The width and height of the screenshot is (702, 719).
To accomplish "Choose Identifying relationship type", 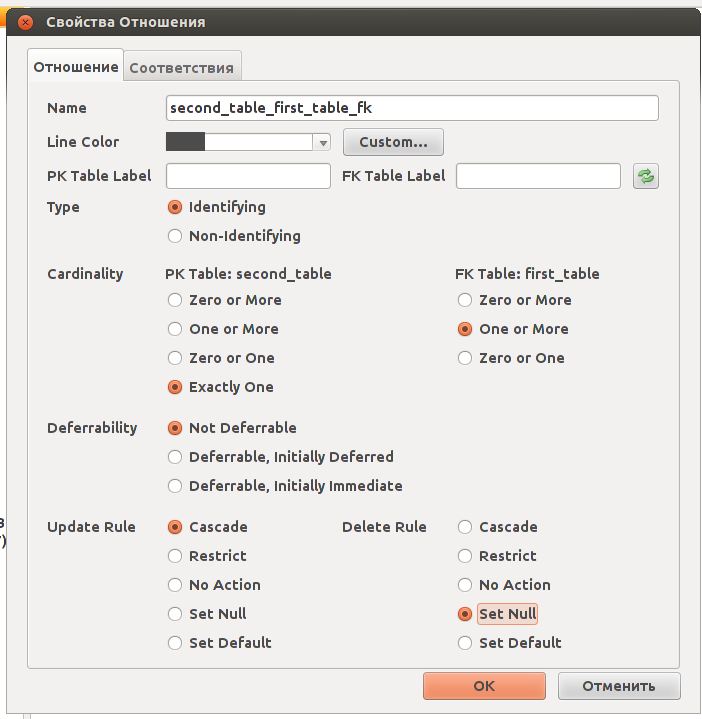I will pyautogui.click(x=175, y=208).
